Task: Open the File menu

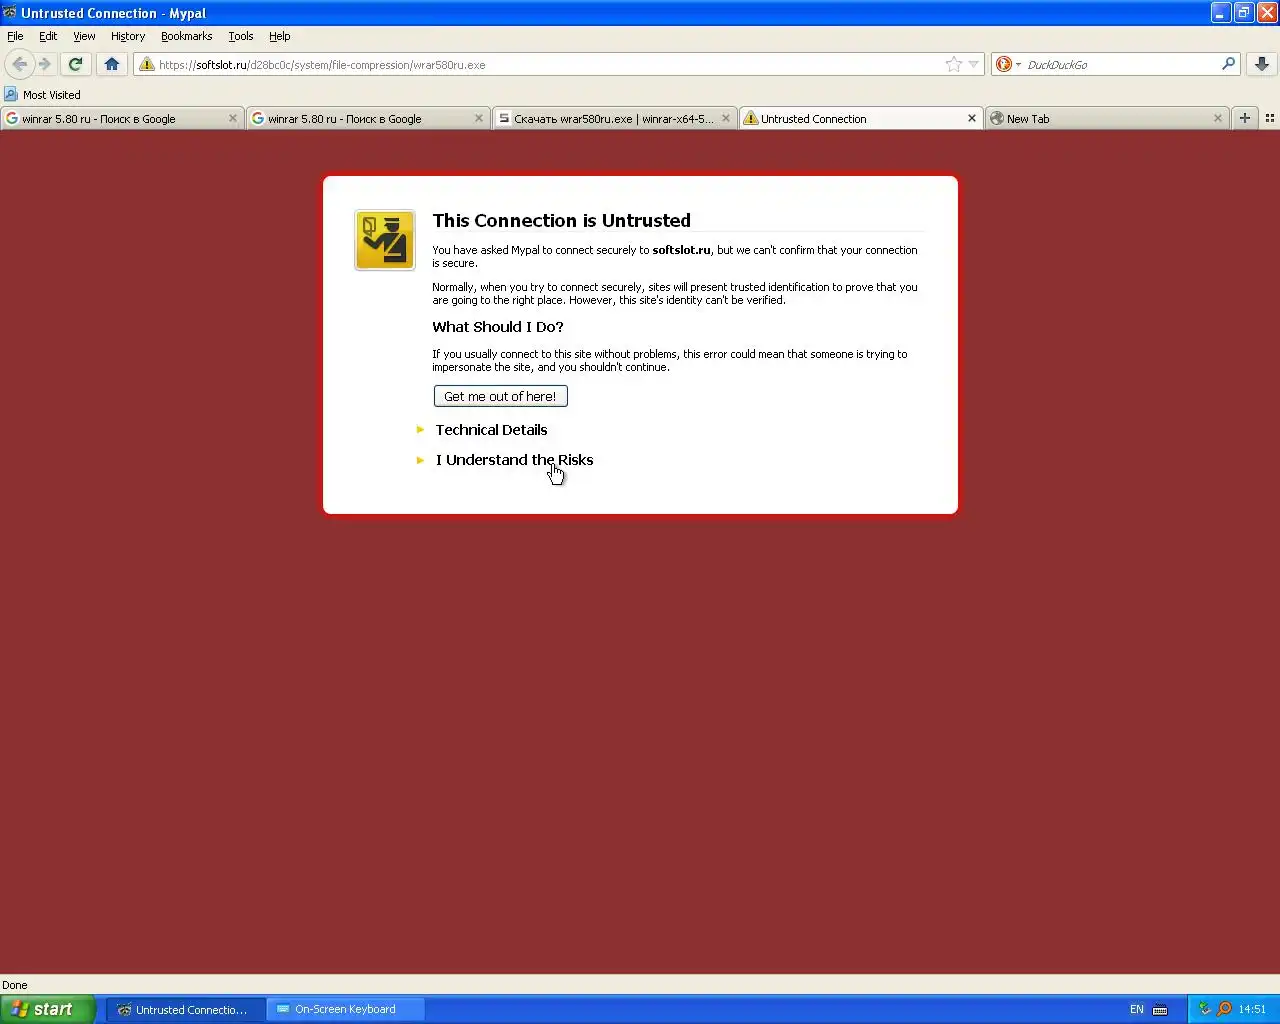Action: coord(15,36)
